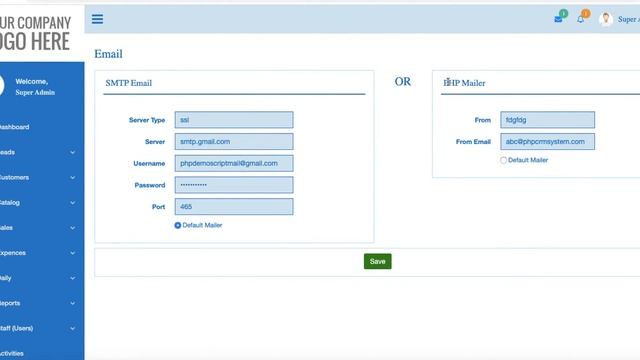Expand the Reports sidebar chevron
640x360 pixels.
click(73, 303)
